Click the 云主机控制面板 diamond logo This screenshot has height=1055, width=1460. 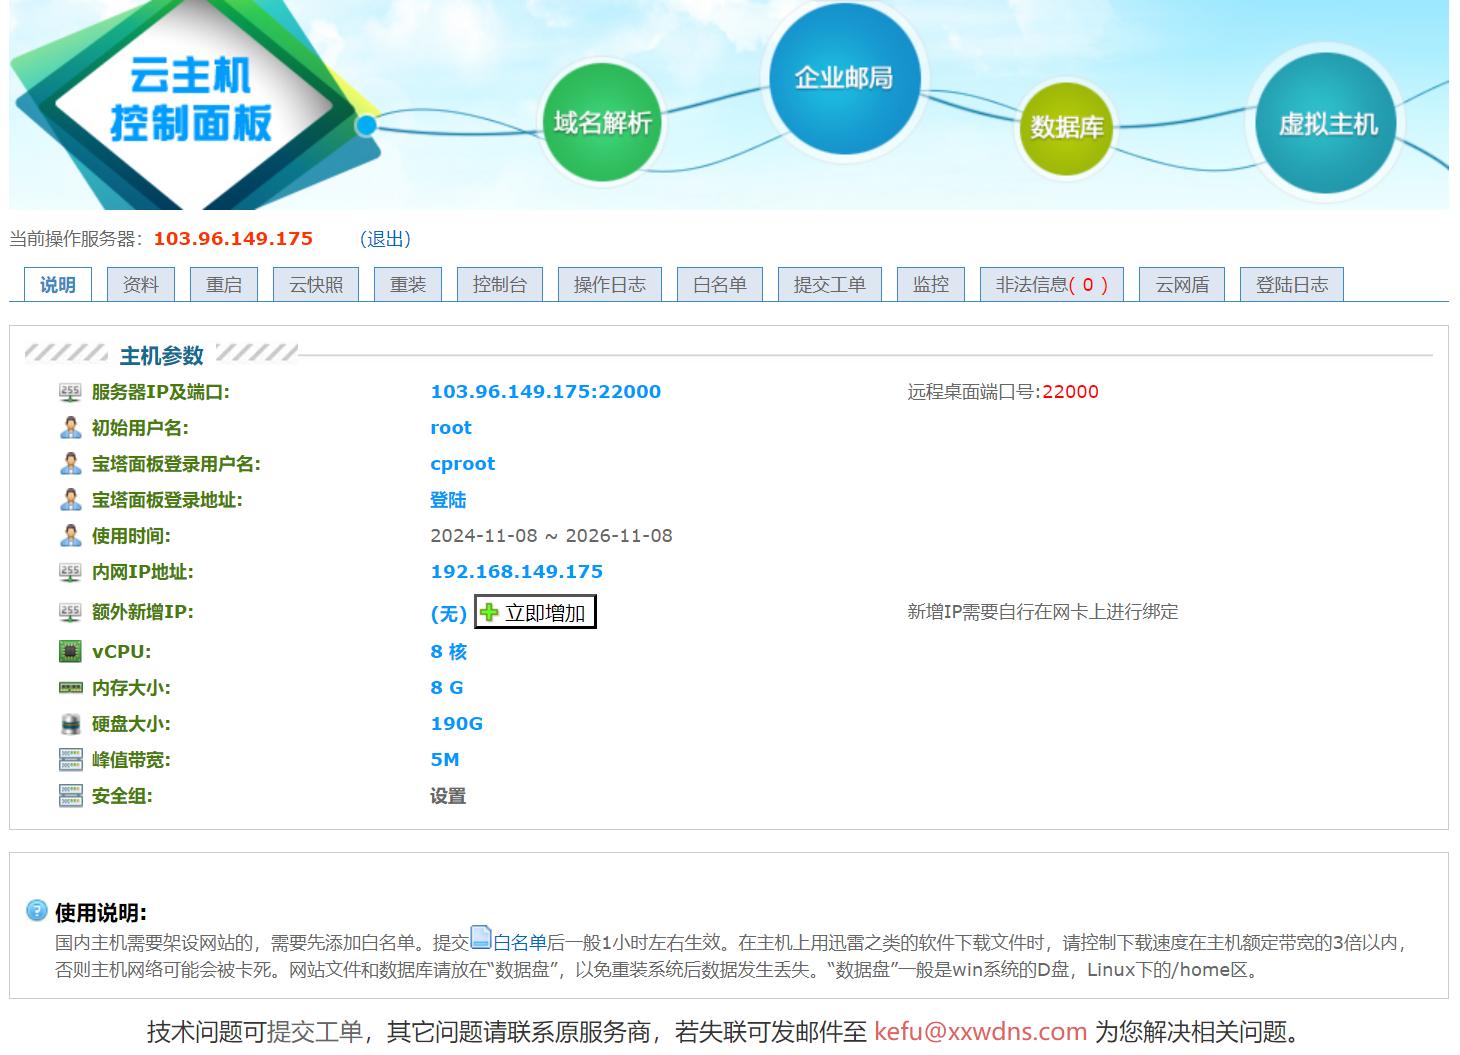point(190,100)
